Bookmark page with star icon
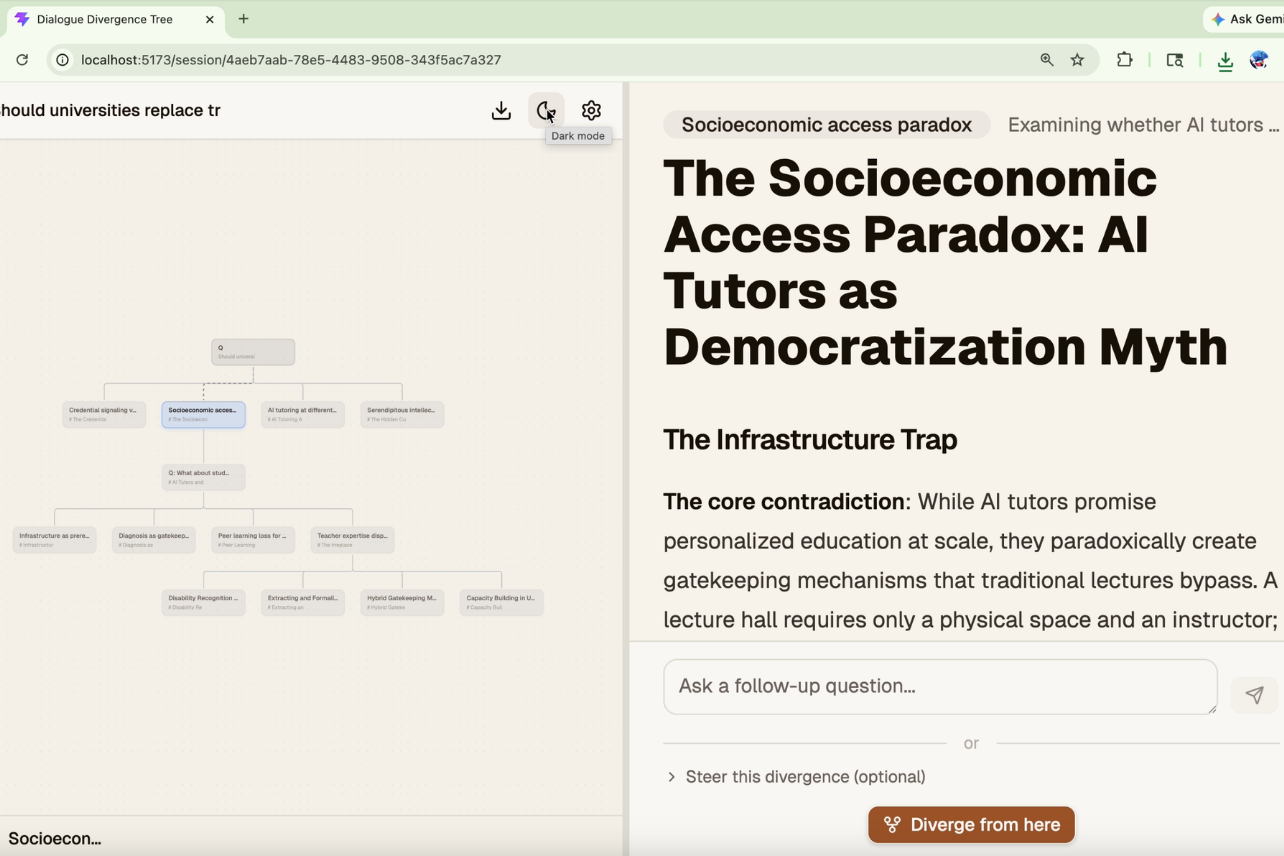 (x=1077, y=60)
